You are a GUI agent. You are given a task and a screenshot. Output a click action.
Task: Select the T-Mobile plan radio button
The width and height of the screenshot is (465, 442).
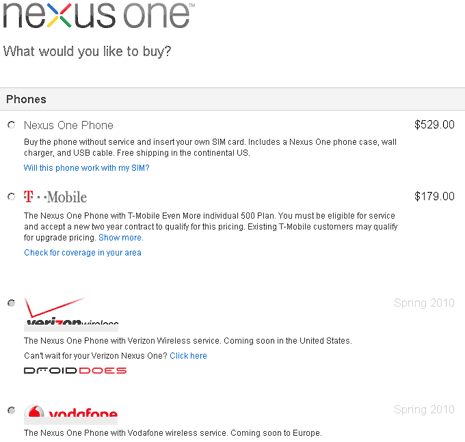point(11,197)
